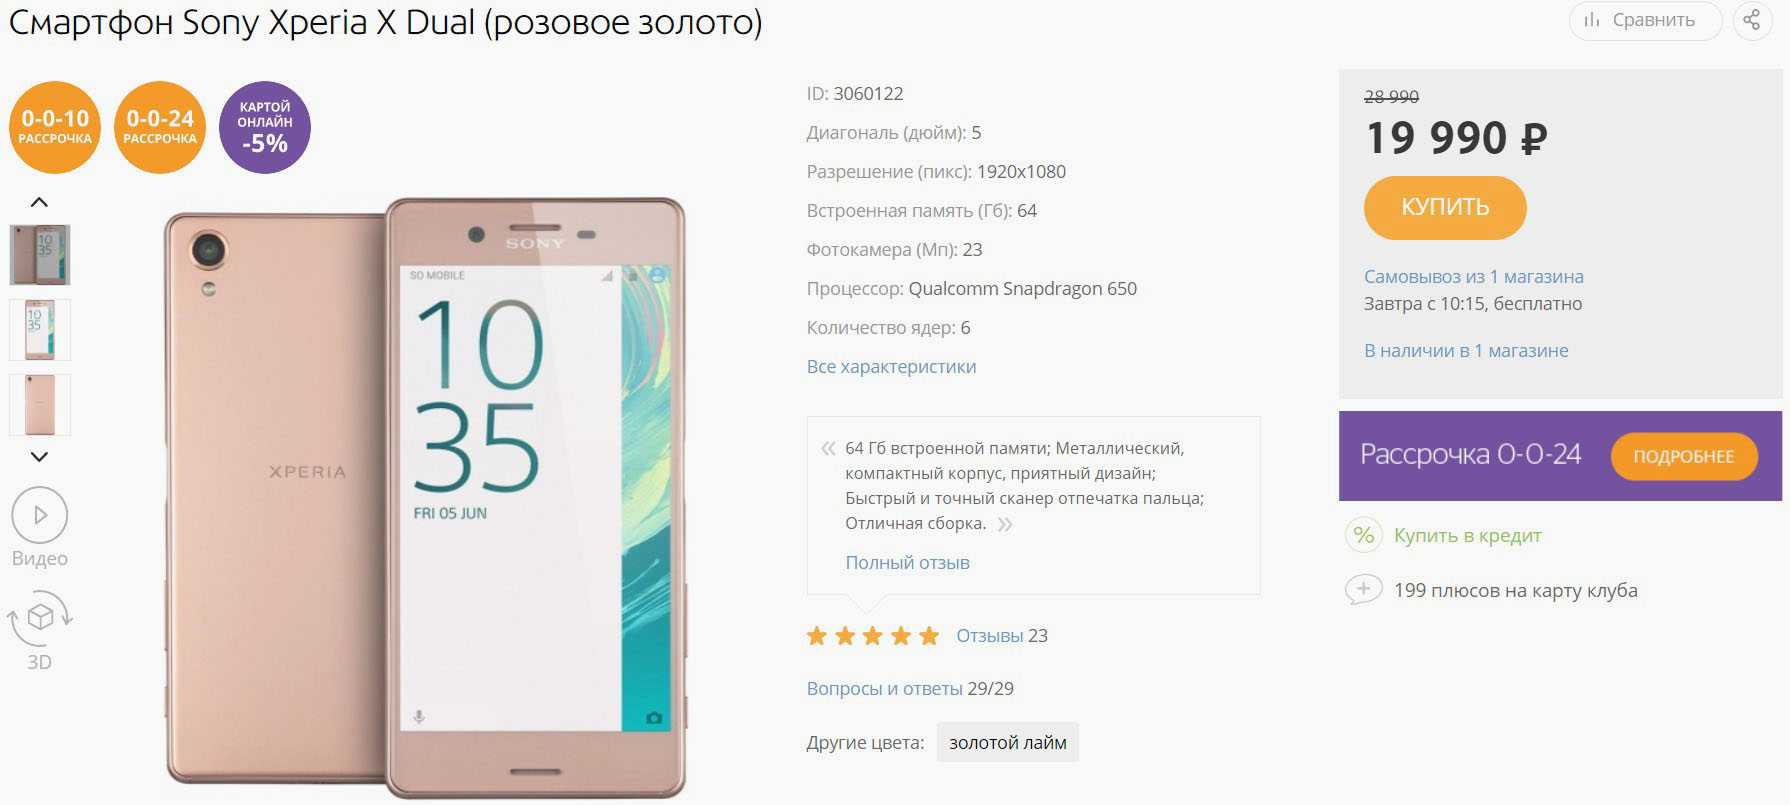This screenshot has height=805, width=1790.
Task: Select the back-view pink phone thumbnail
Action: click(x=40, y=405)
